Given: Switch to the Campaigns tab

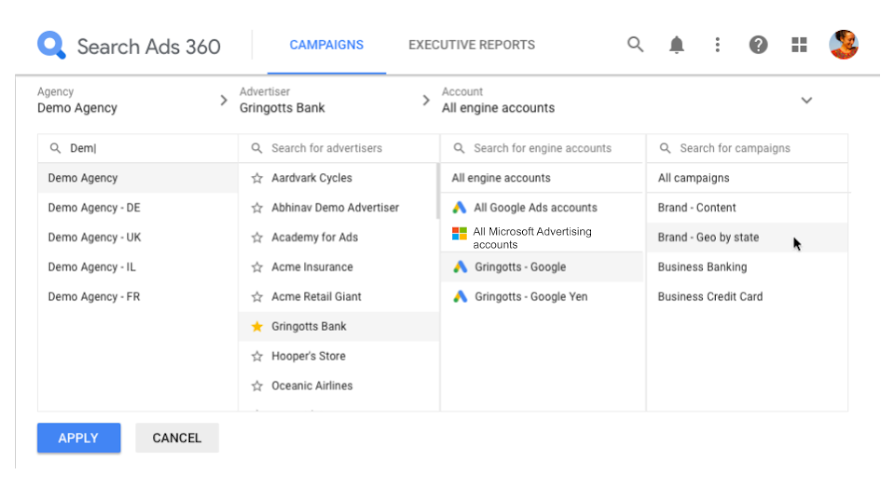Looking at the screenshot, I should (326, 45).
